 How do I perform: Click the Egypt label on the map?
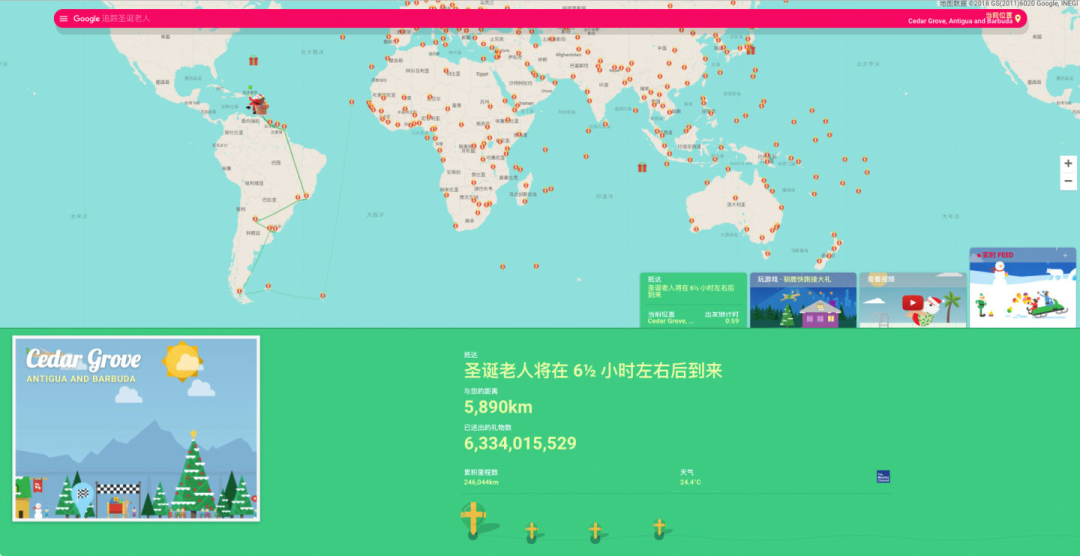point(482,74)
